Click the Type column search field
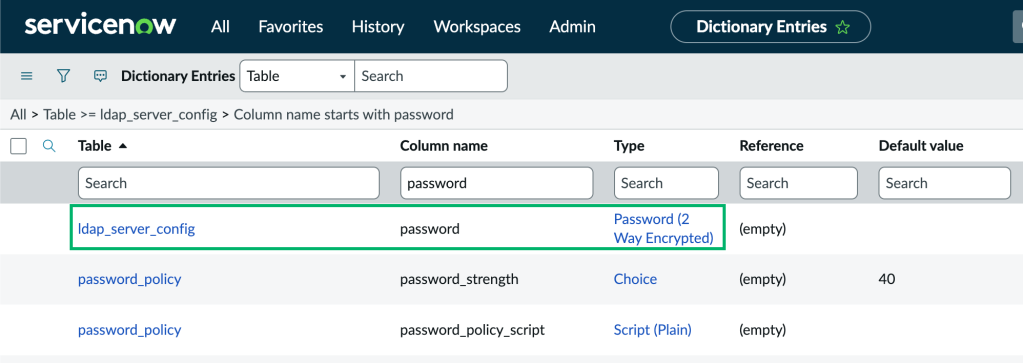Screen dimensions: 1023x363 click(x=666, y=183)
